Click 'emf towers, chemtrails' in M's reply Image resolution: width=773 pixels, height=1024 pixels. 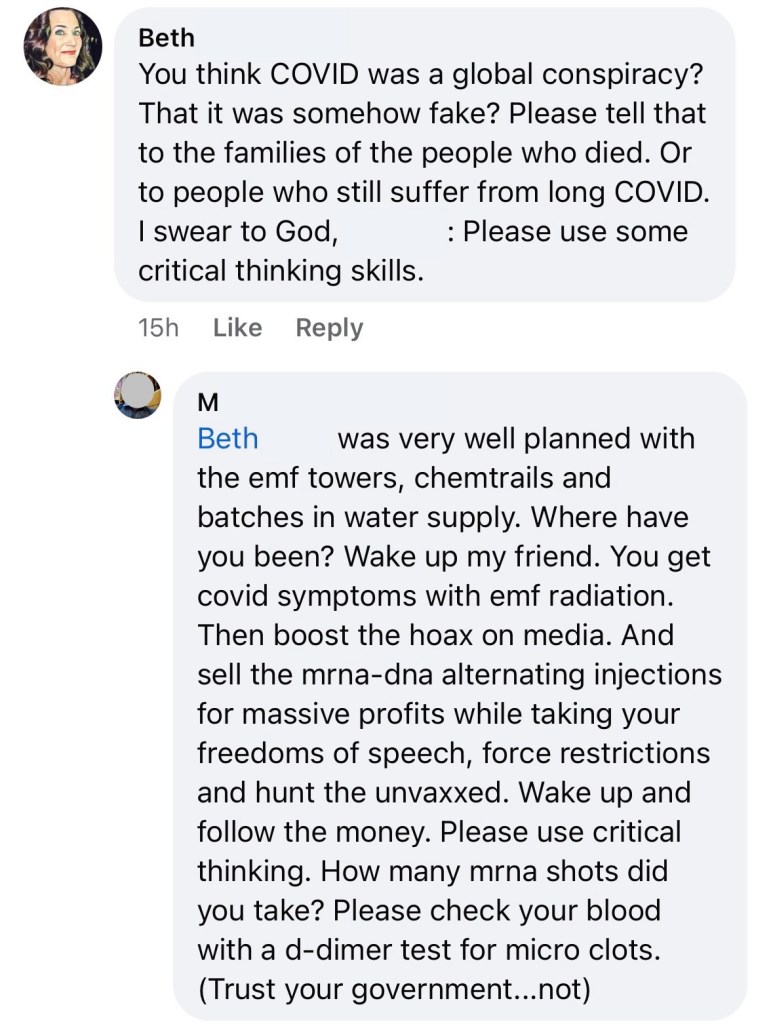(x=401, y=478)
